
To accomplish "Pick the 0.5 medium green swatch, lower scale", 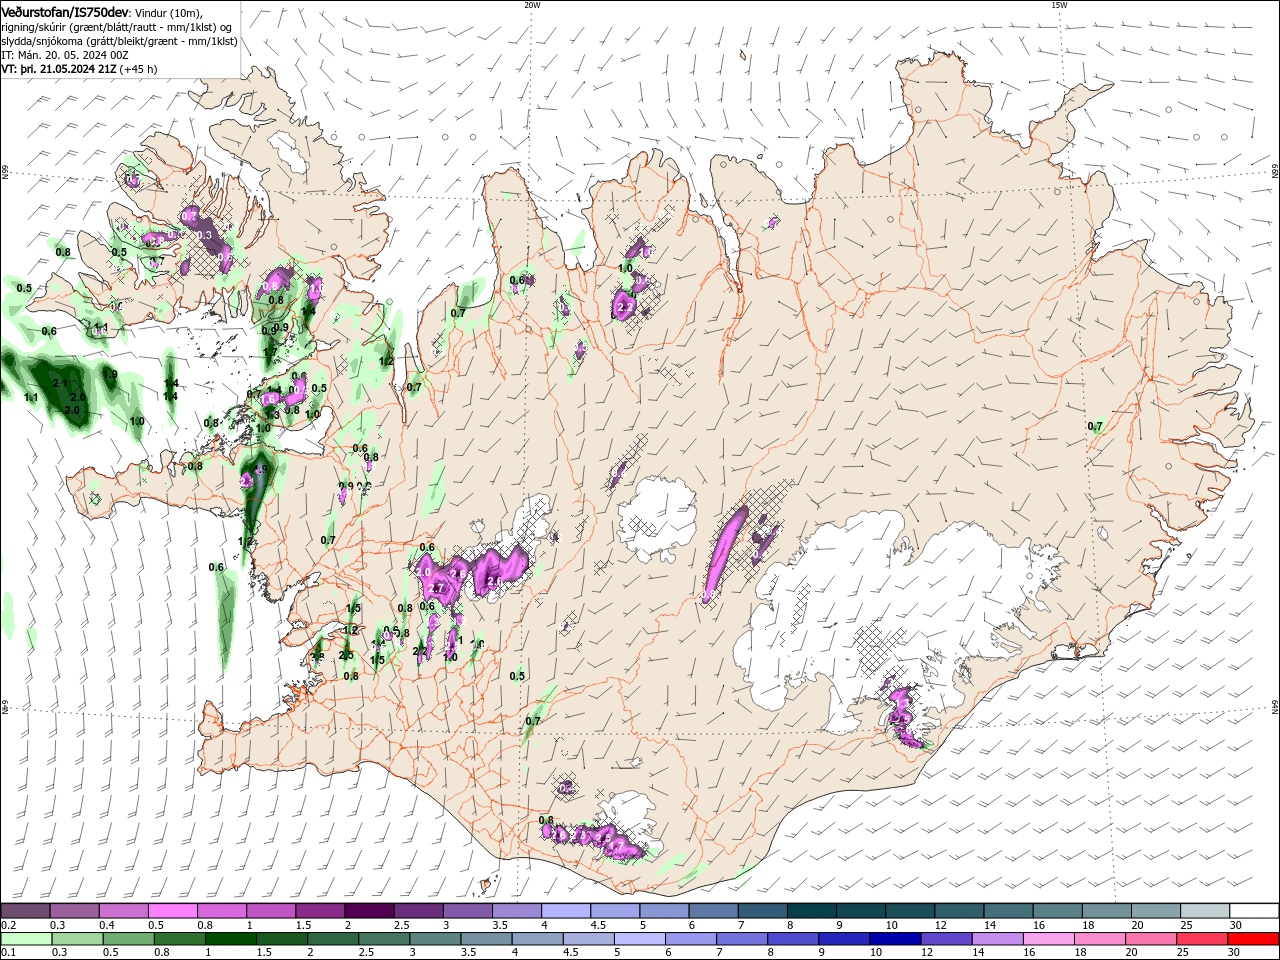I will [x=128, y=939].
